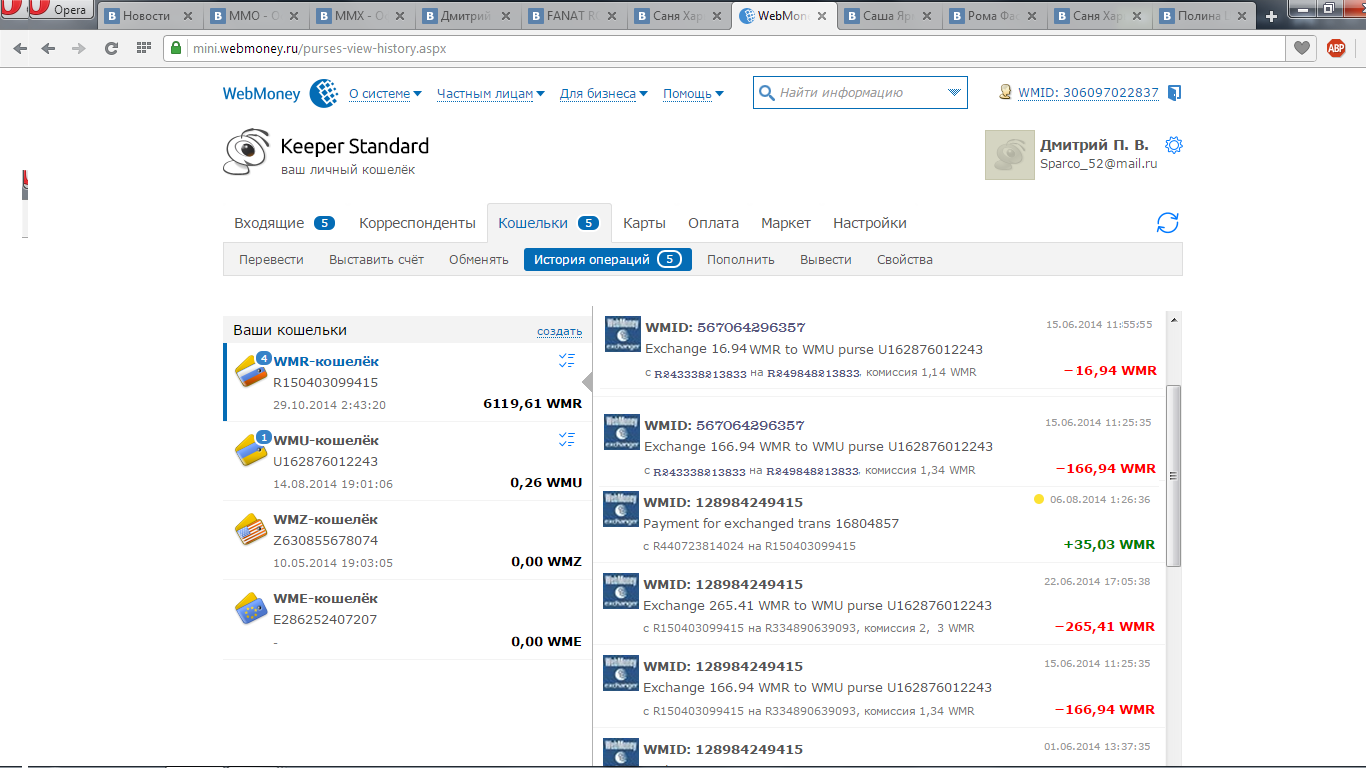Switch to the Оплата tab

tap(714, 223)
